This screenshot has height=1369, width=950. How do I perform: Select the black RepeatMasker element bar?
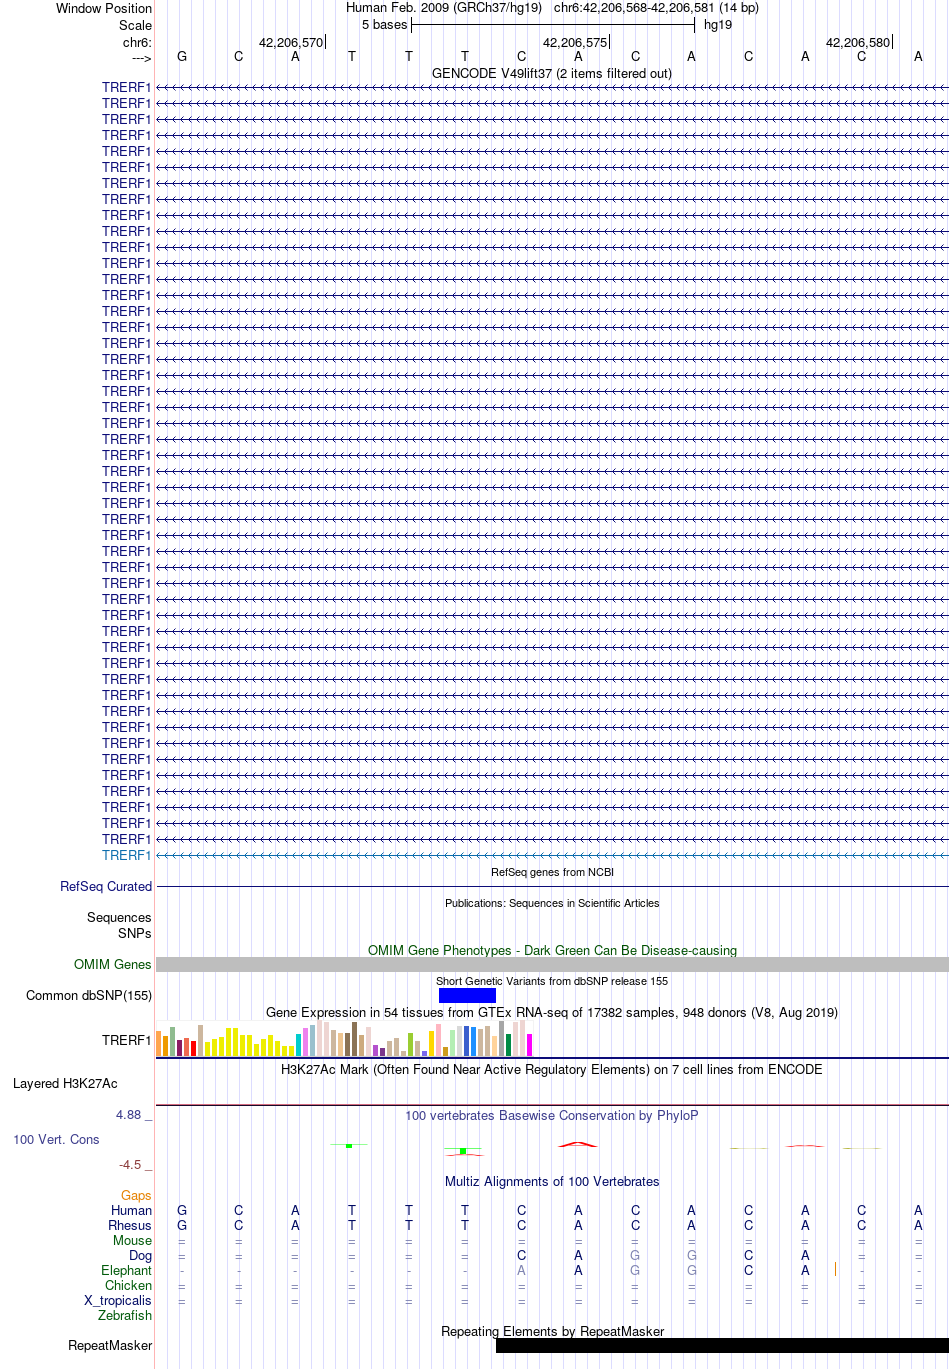[x=722, y=1345]
